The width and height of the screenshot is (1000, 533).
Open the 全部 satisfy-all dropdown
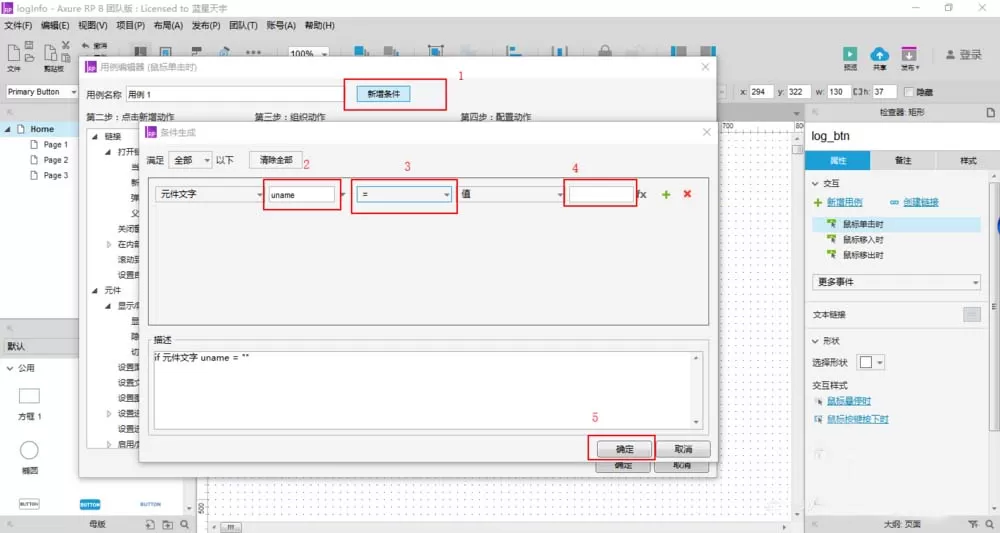point(189,160)
